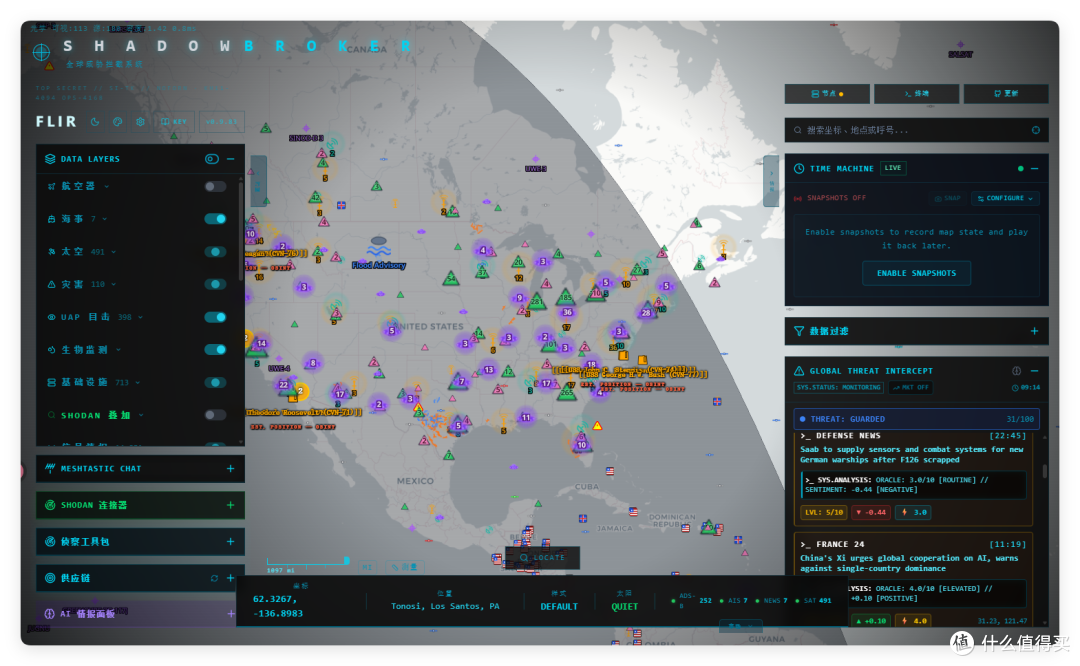Expand the UAP 目击 398 chevron
The width and height of the screenshot is (1080, 666).
(x=141, y=318)
